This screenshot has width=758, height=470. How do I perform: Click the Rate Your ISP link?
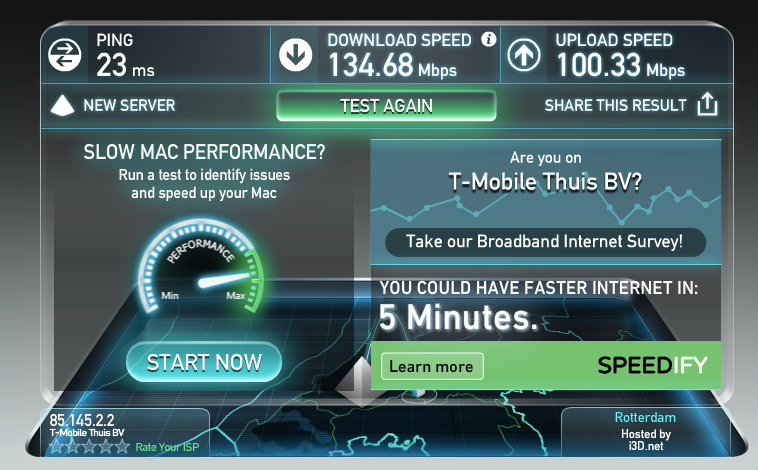tap(167, 447)
